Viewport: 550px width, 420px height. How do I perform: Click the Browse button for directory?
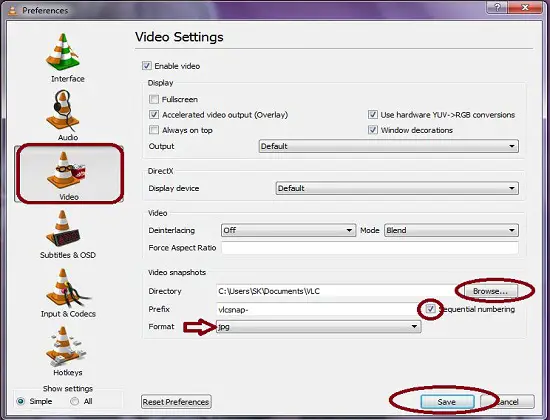point(491,291)
